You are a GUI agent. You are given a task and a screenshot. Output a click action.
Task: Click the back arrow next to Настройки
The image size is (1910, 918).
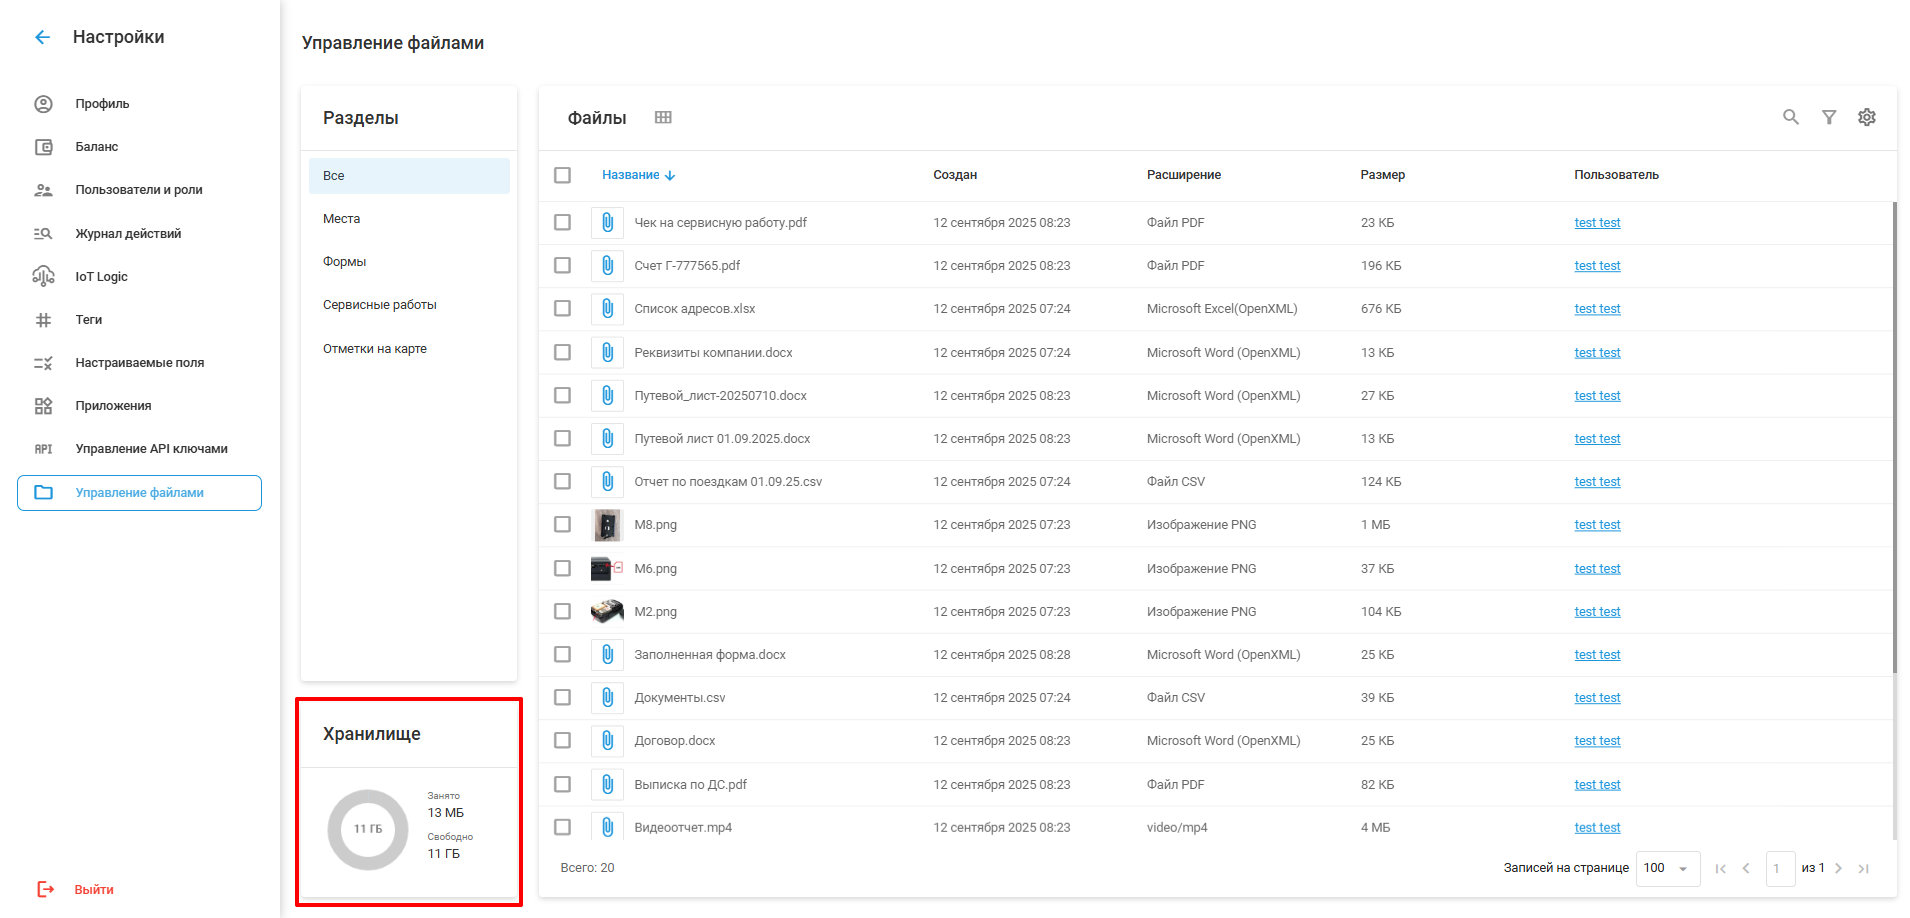[42, 37]
